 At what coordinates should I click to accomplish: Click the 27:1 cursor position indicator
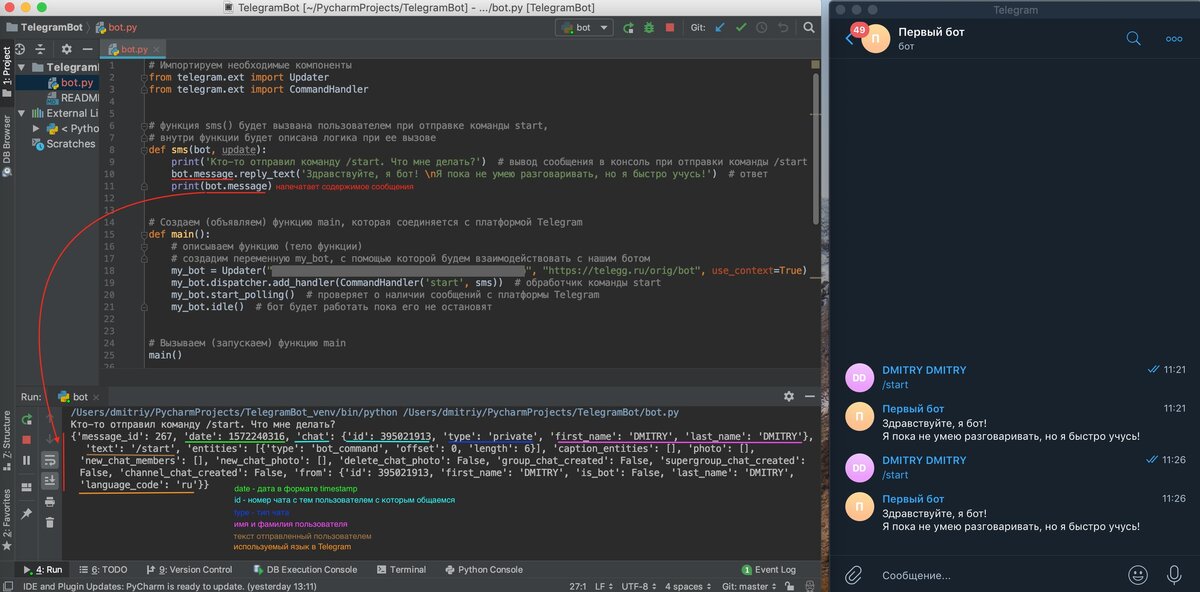[x=577, y=585]
